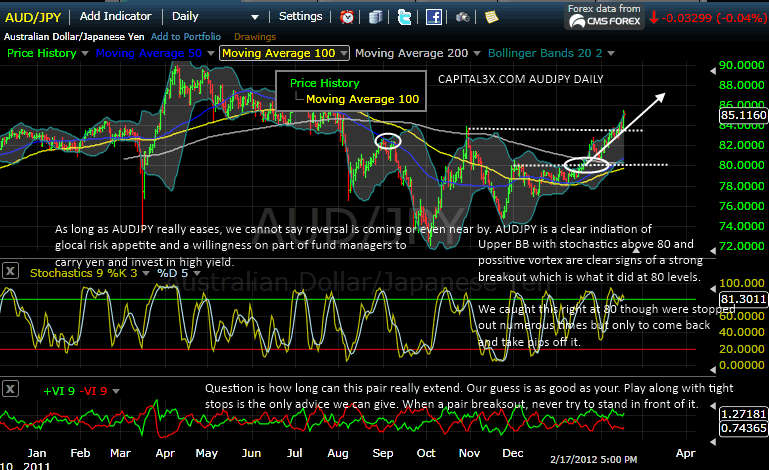Viewport: 769px width, 470px height.
Task: Close the Vortex indicator panel
Action: (x=9, y=387)
